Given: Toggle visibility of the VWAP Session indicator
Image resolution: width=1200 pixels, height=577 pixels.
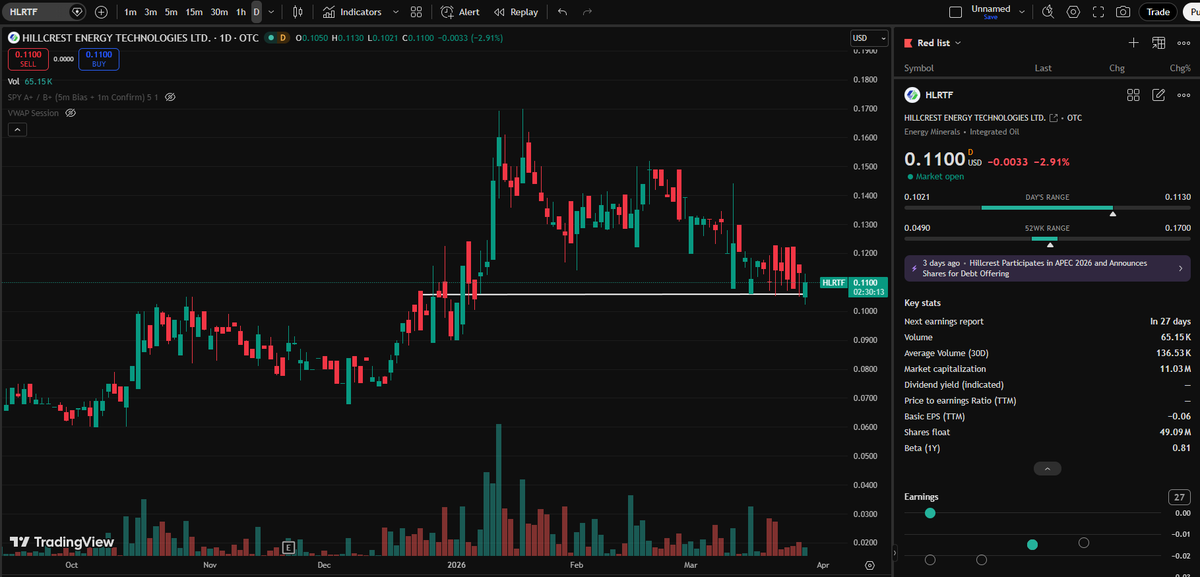Looking at the screenshot, I should tap(71, 113).
